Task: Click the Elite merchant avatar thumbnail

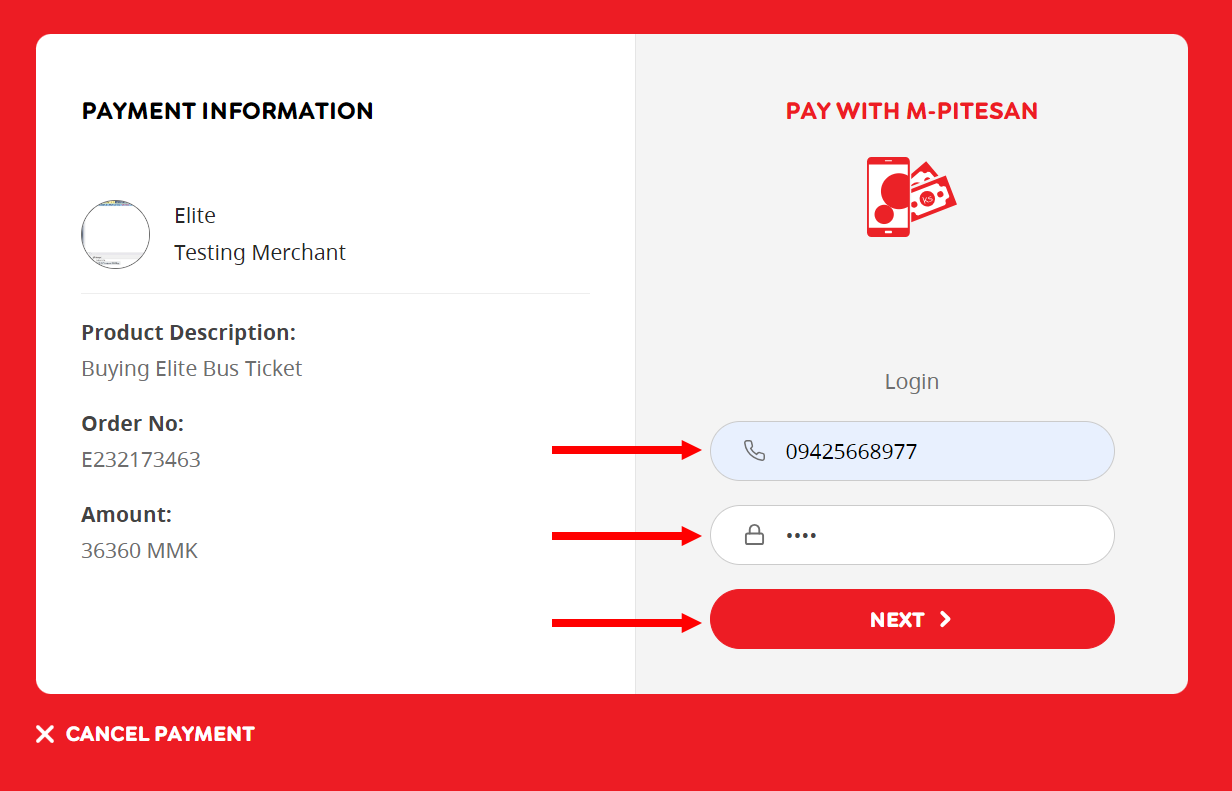Action: pos(116,234)
